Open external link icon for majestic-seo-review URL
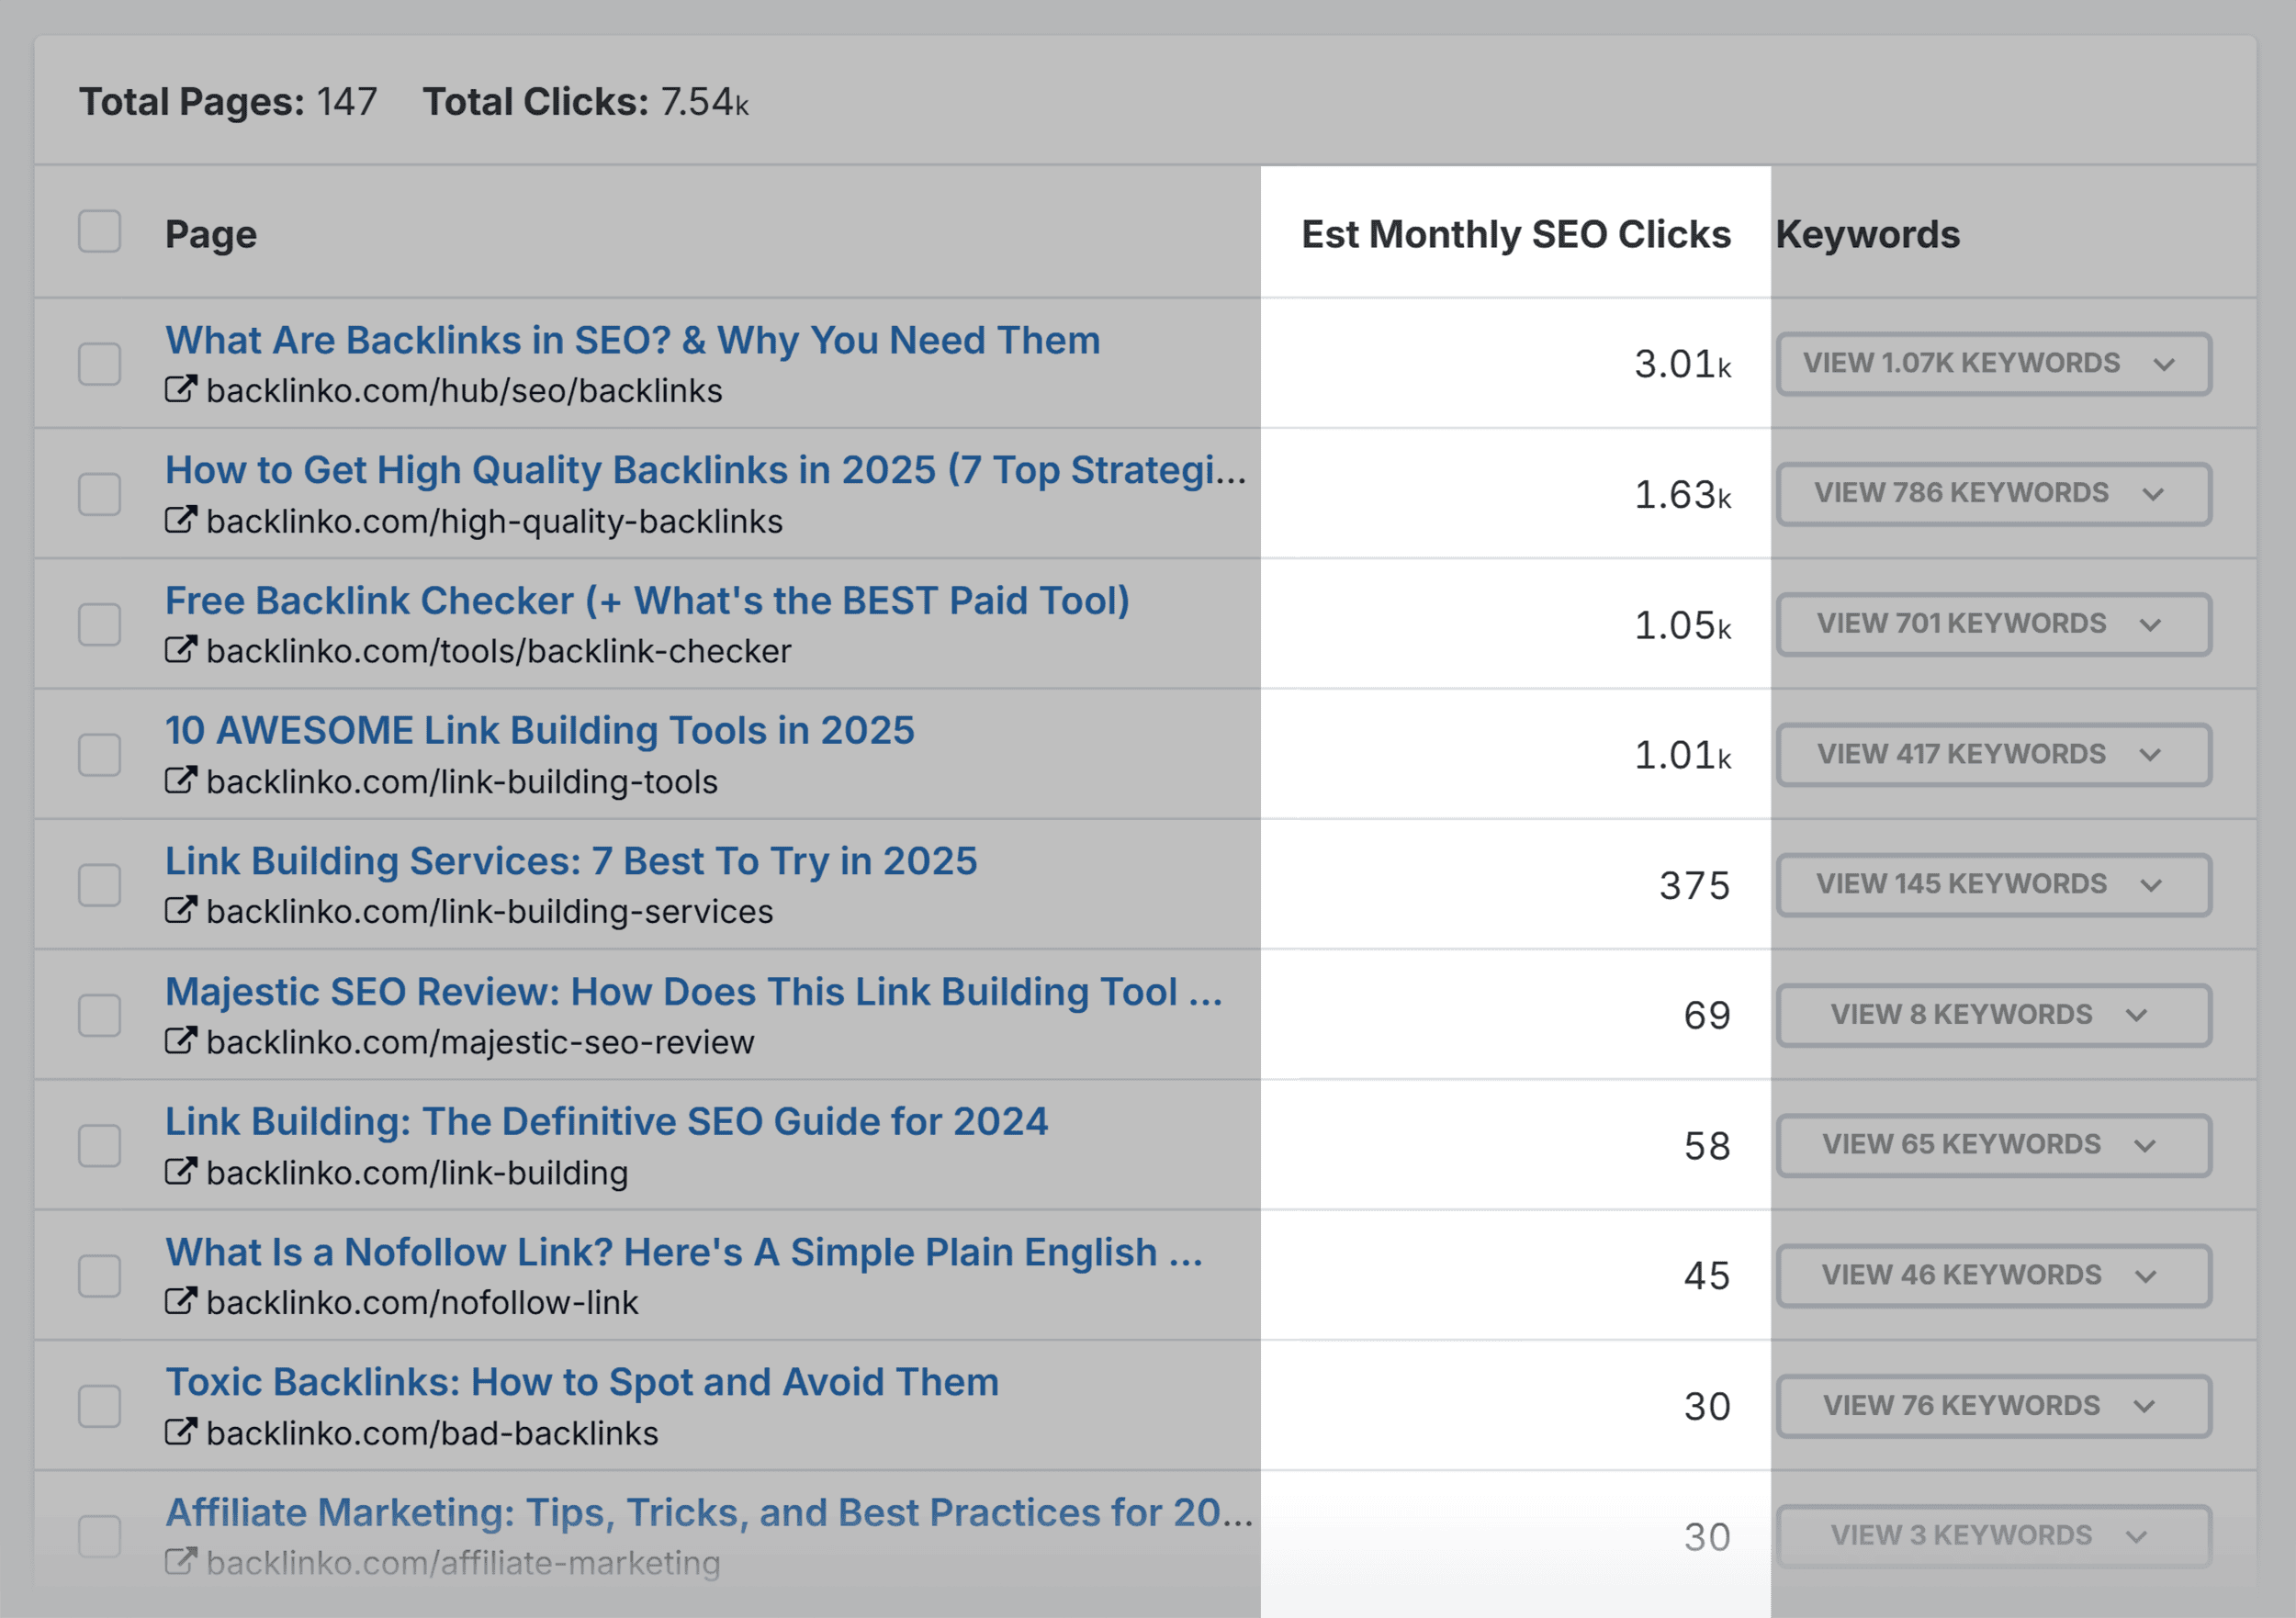This screenshot has height=1618, width=2296. [181, 1041]
